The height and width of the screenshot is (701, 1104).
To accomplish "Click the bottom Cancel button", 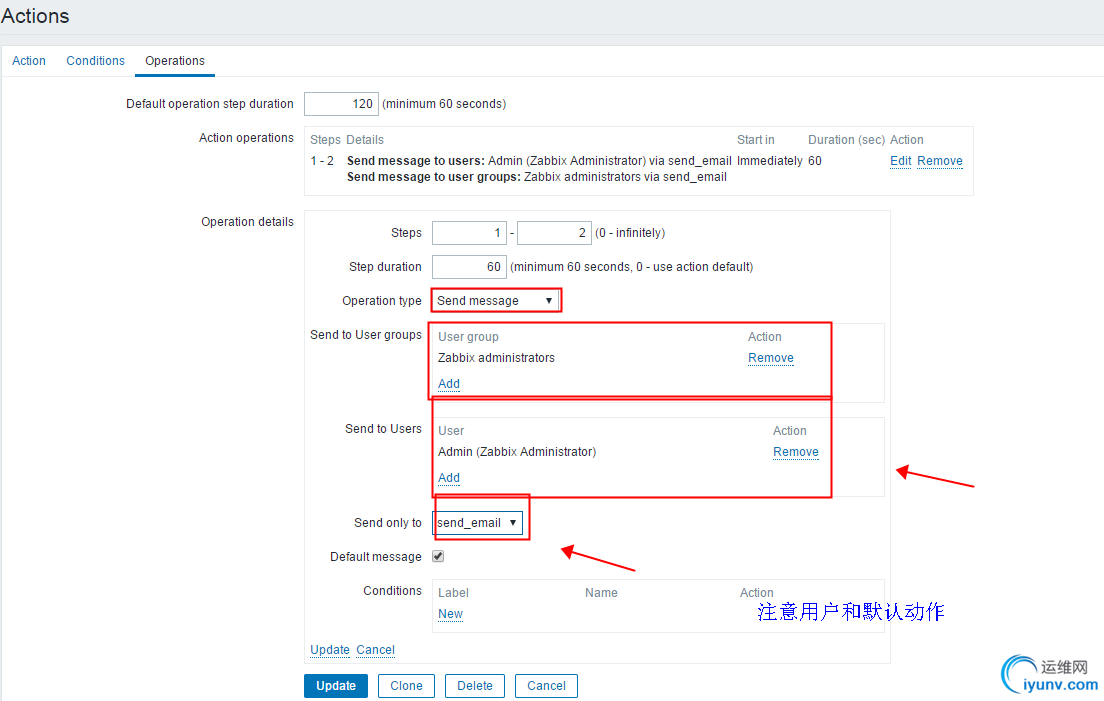I will (546, 686).
